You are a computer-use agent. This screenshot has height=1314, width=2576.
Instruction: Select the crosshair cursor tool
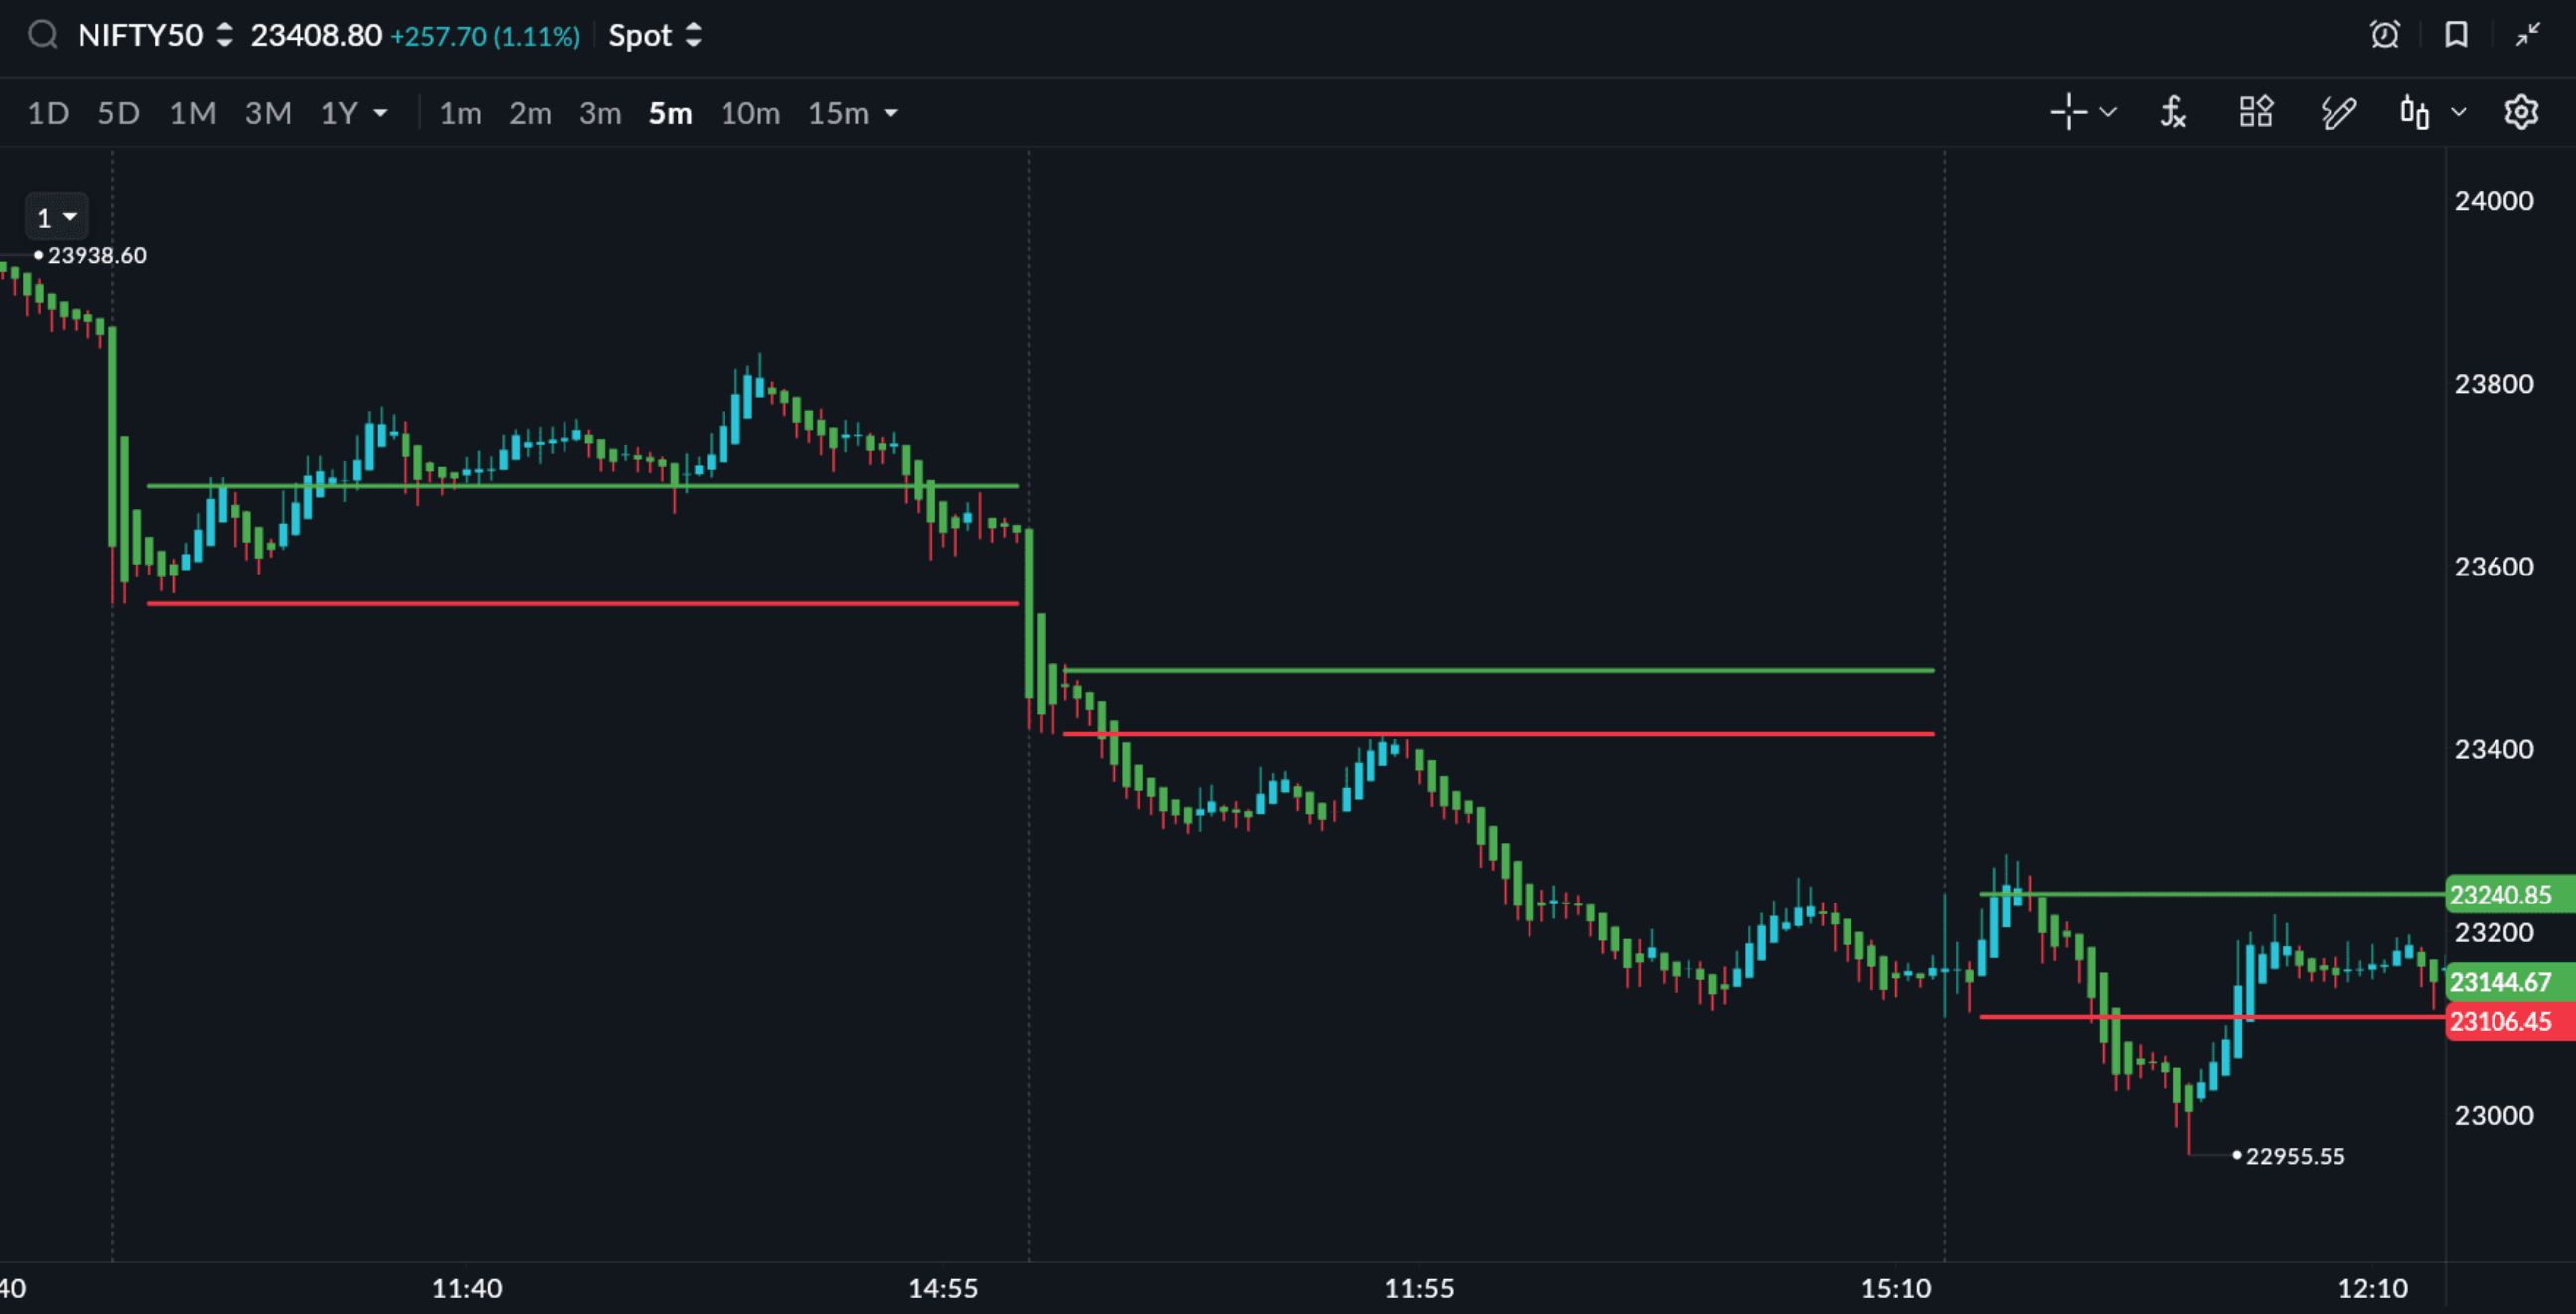(x=2069, y=113)
